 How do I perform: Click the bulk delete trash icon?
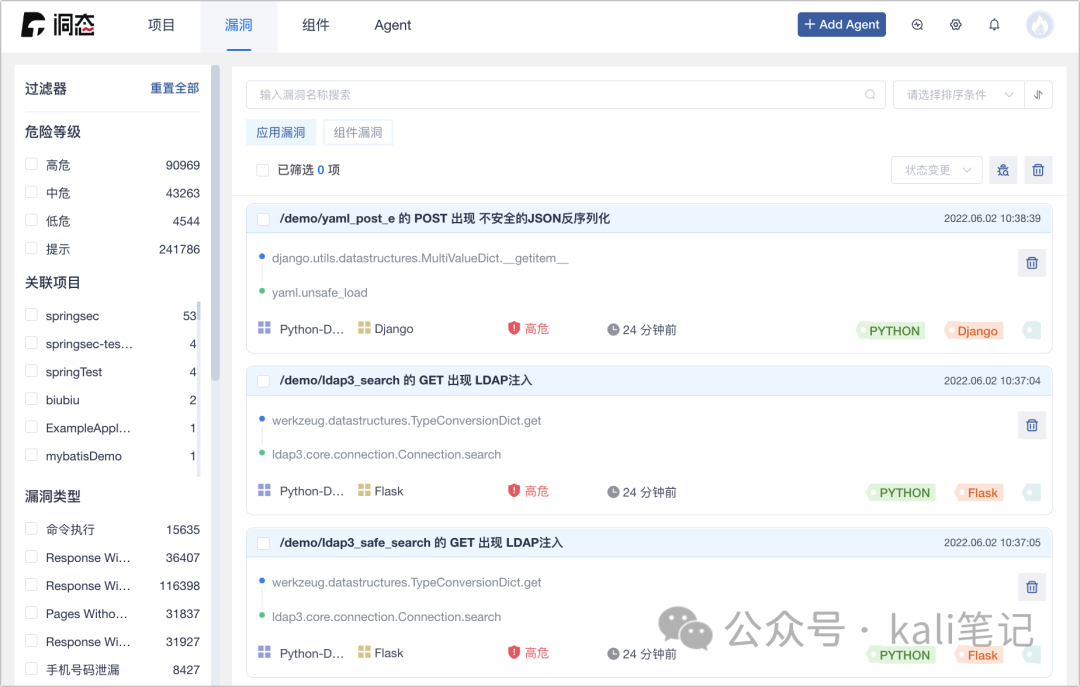point(1038,170)
